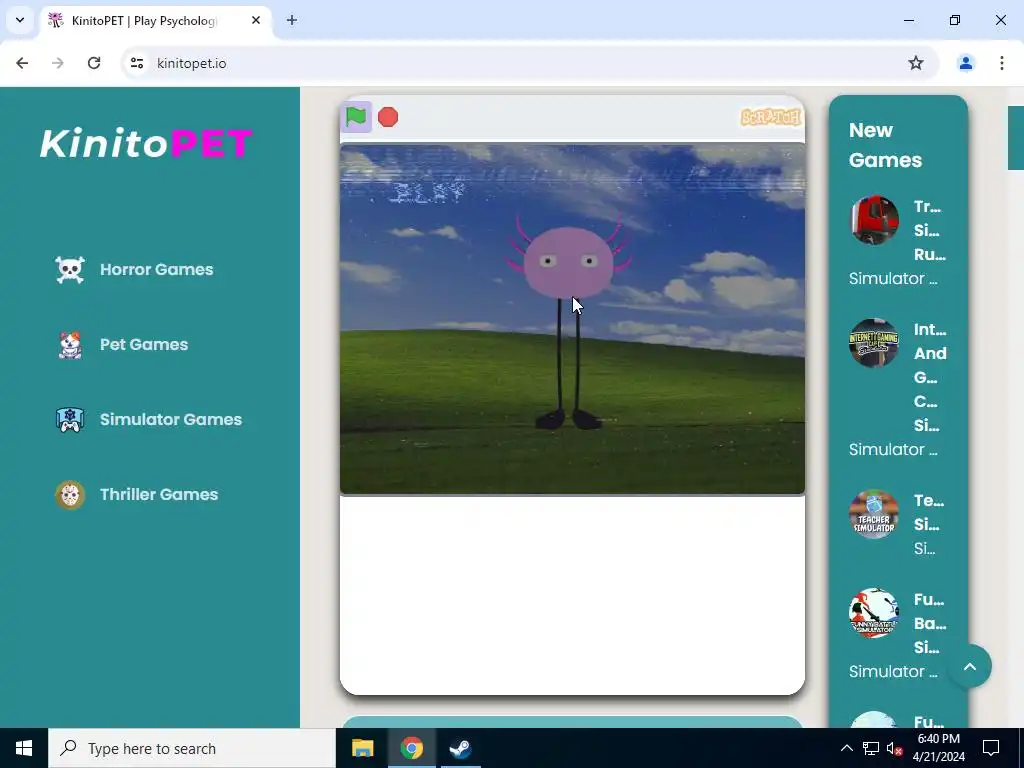Click the New Games heading
The height and width of the screenshot is (768, 1024).
(x=886, y=145)
